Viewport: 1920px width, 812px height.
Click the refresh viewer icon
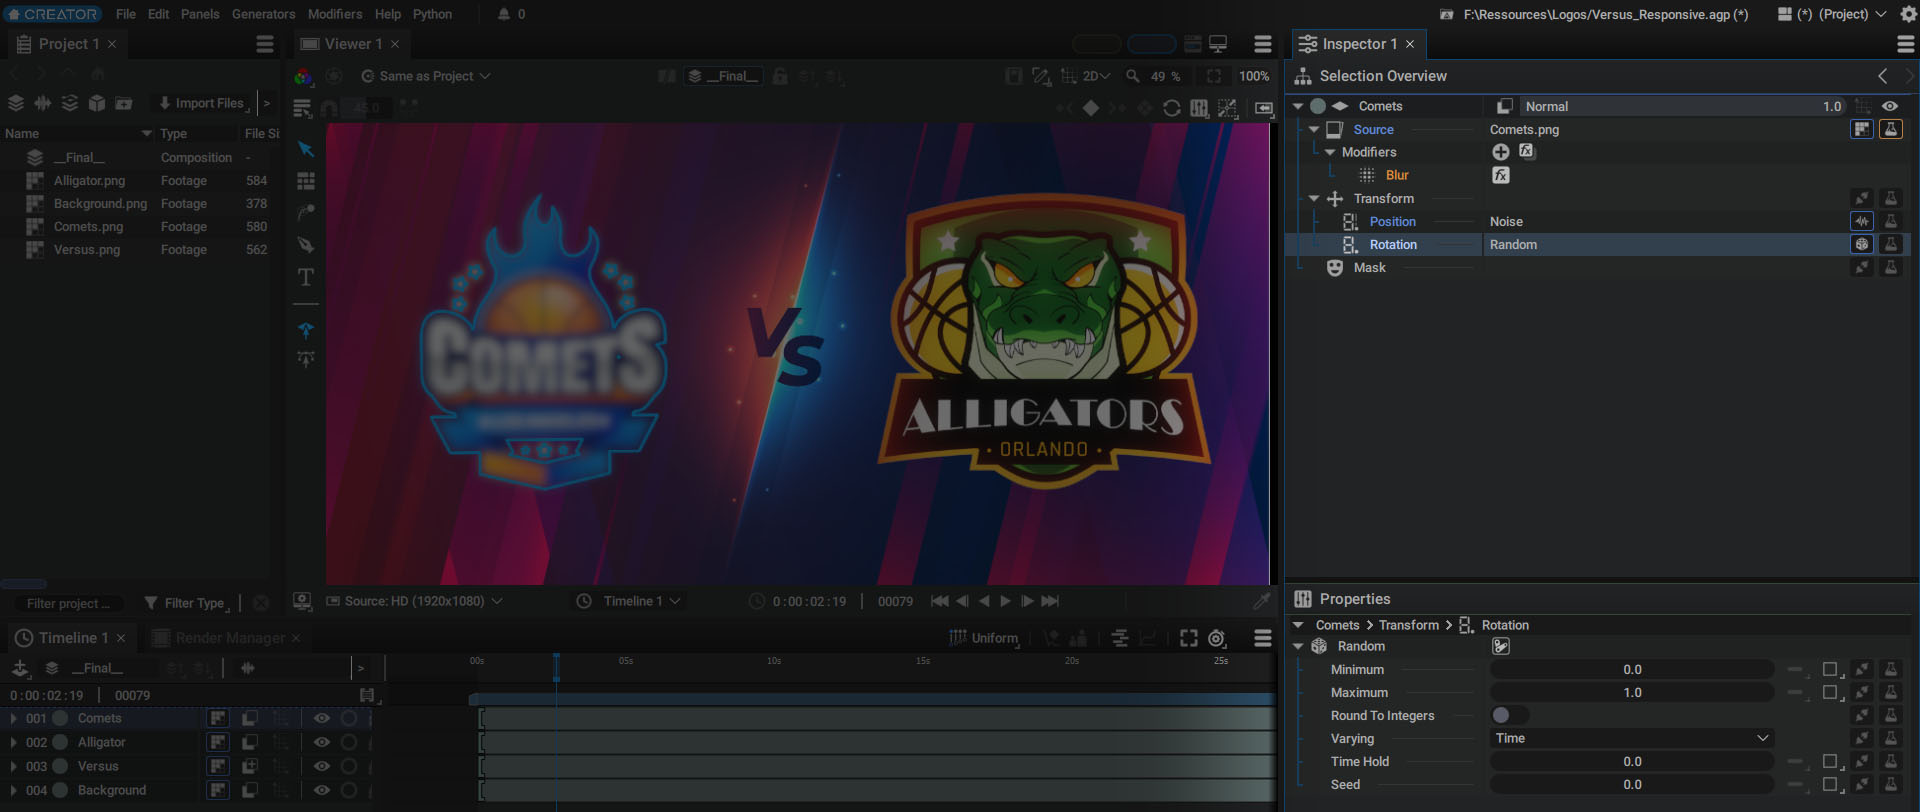[1172, 108]
